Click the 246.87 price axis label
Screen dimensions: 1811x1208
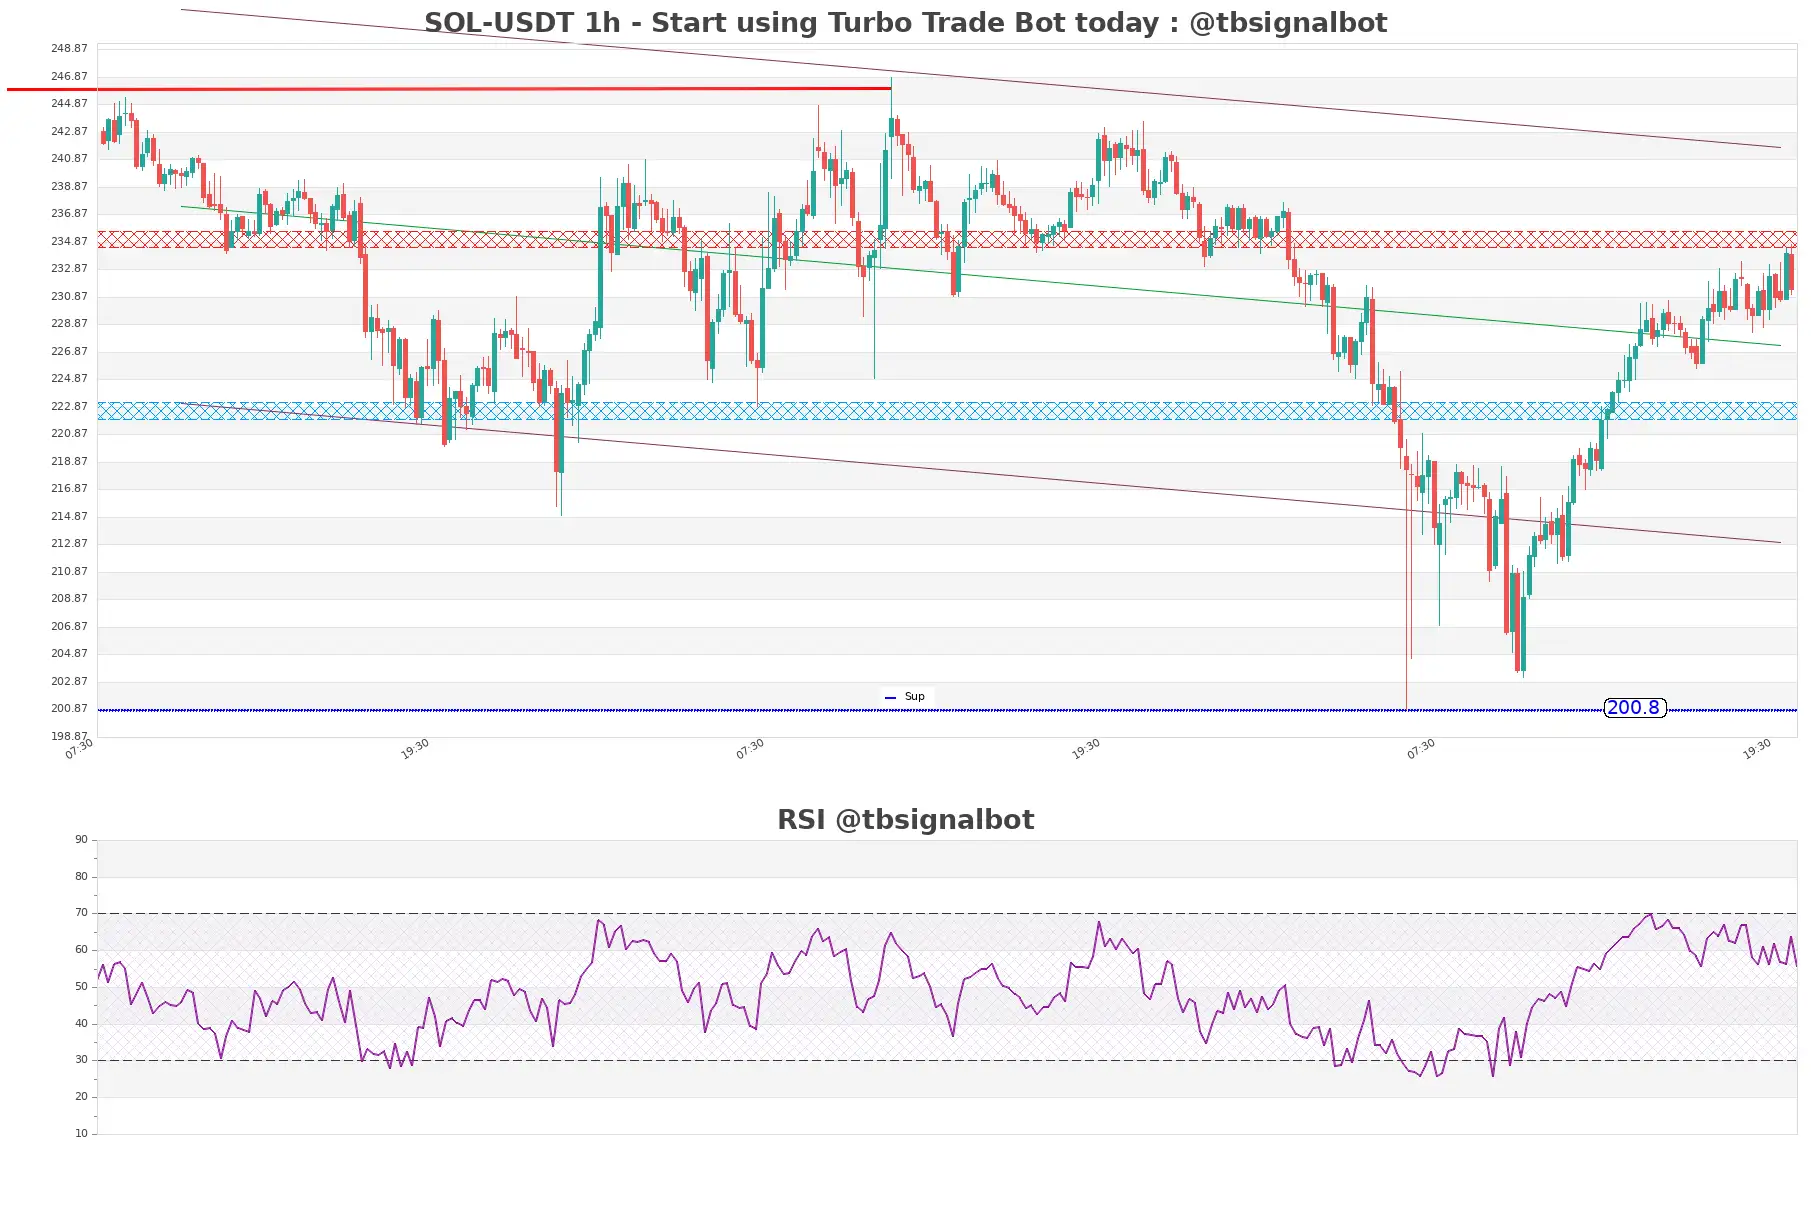tap(69, 76)
